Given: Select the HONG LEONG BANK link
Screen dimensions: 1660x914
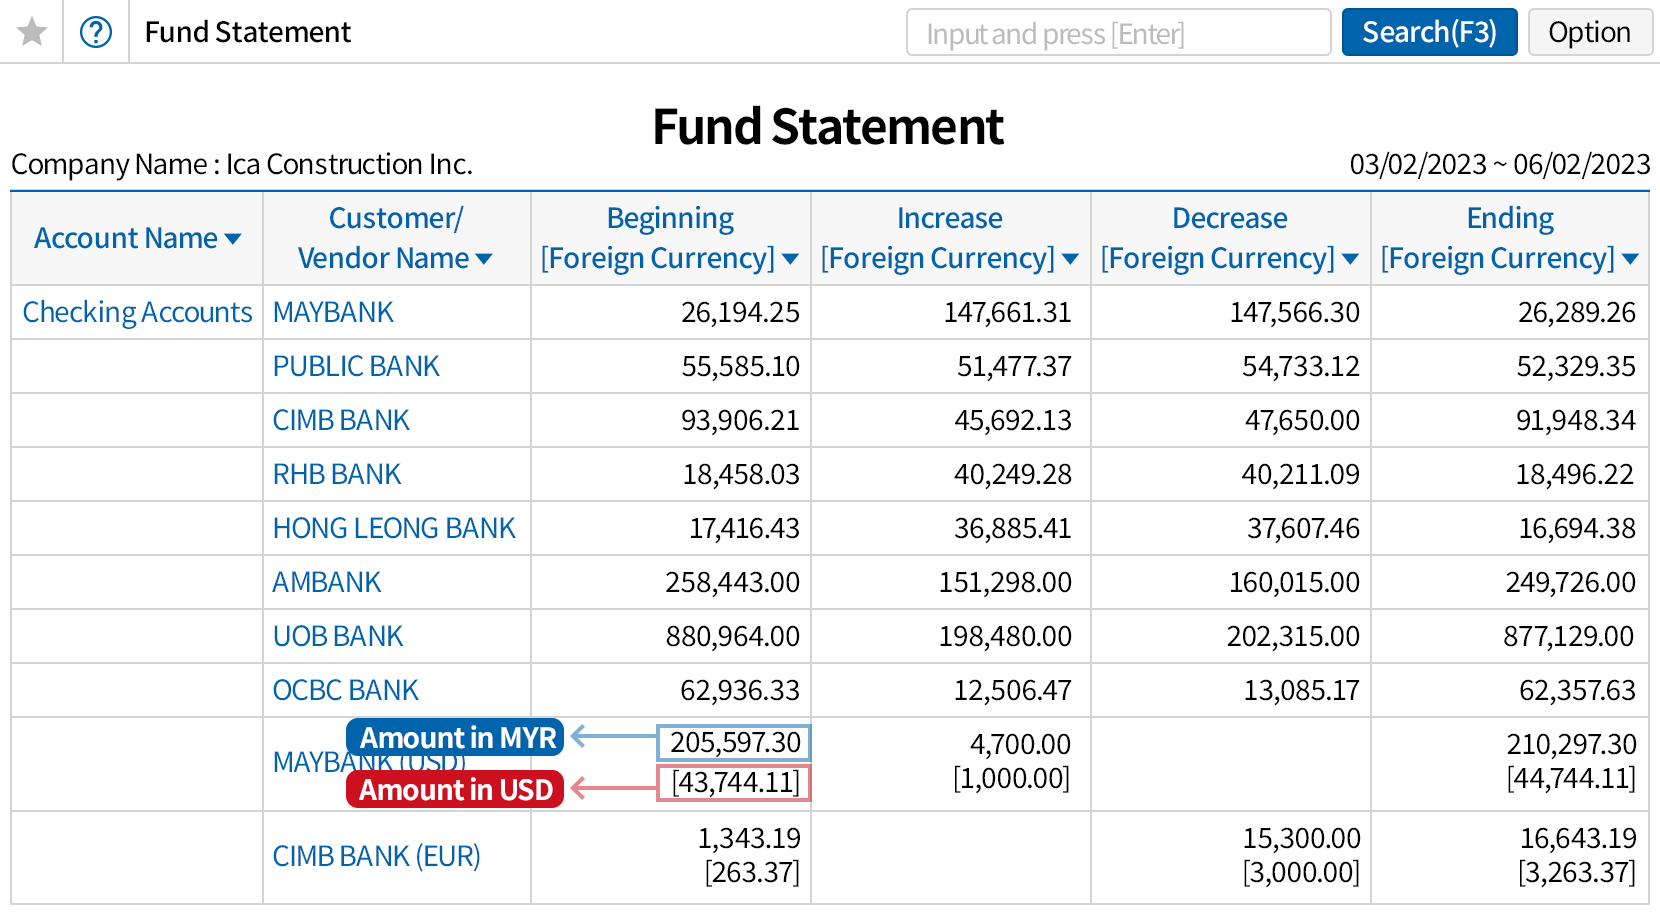Looking at the screenshot, I should click(394, 528).
